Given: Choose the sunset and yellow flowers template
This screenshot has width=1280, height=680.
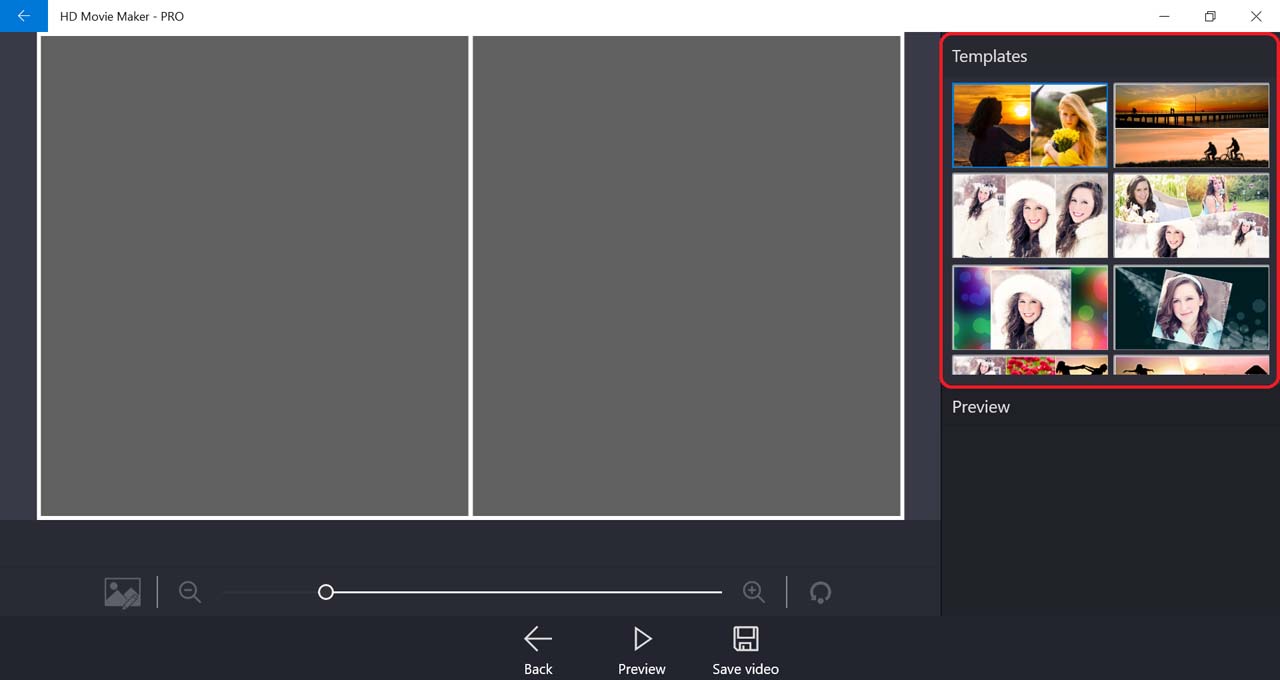Looking at the screenshot, I should 1030,125.
